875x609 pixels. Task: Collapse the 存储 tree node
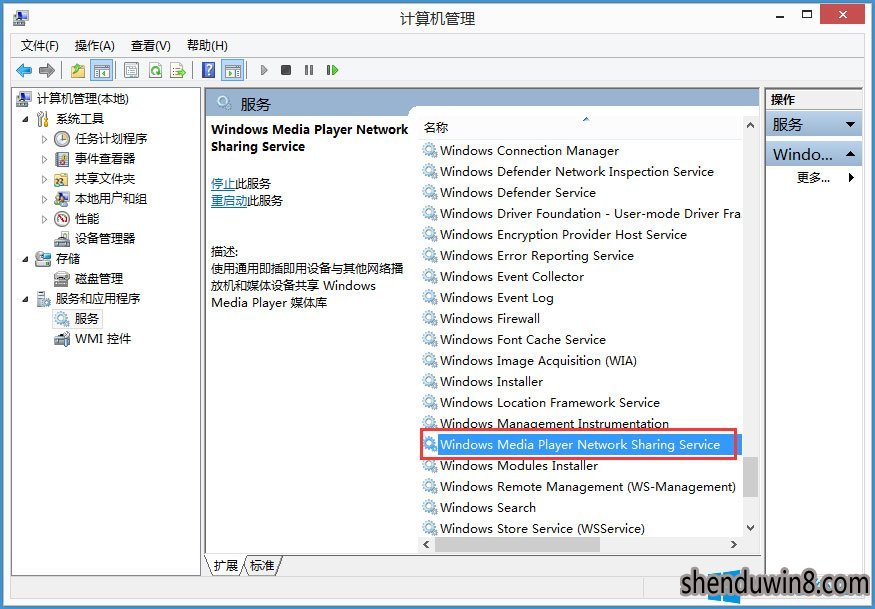coord(25,259)
